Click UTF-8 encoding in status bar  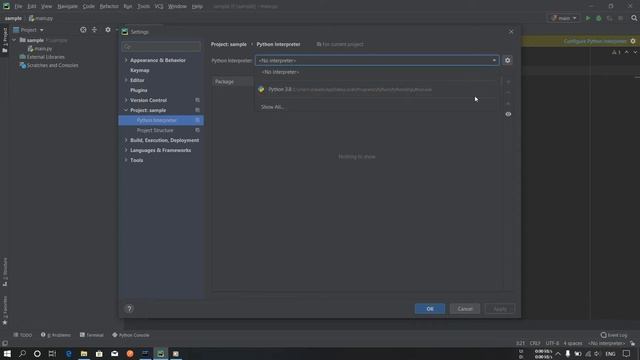(552, 344)
